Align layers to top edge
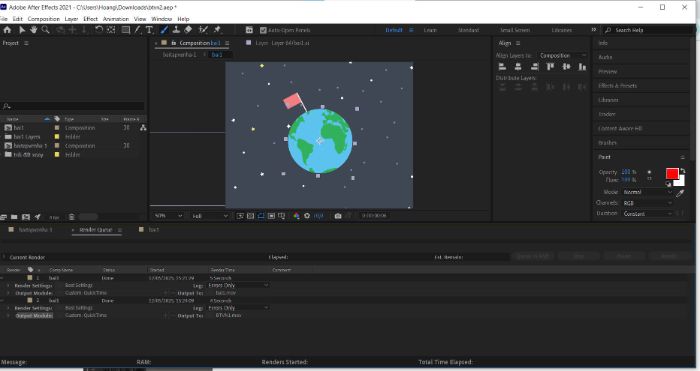Screen dimensions: 700x371 550,67
